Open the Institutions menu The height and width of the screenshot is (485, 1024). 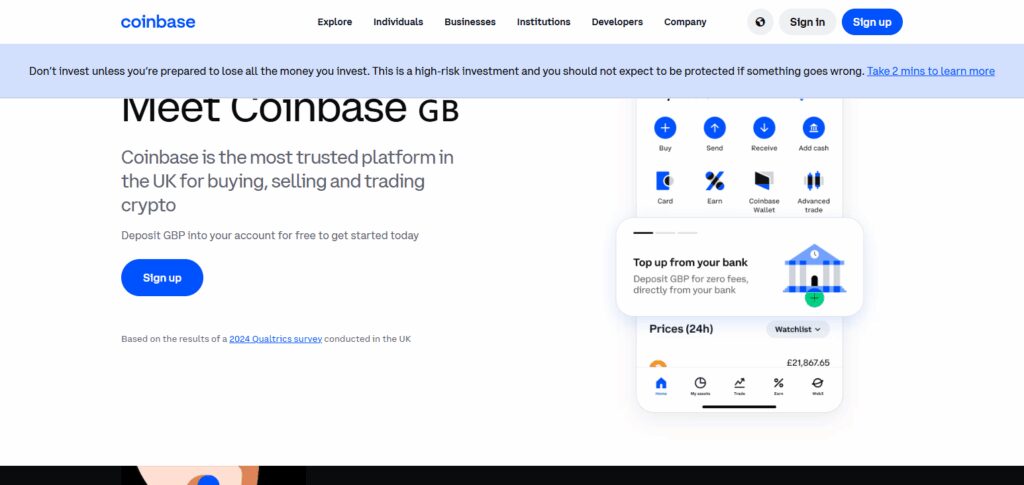(543, 22)
